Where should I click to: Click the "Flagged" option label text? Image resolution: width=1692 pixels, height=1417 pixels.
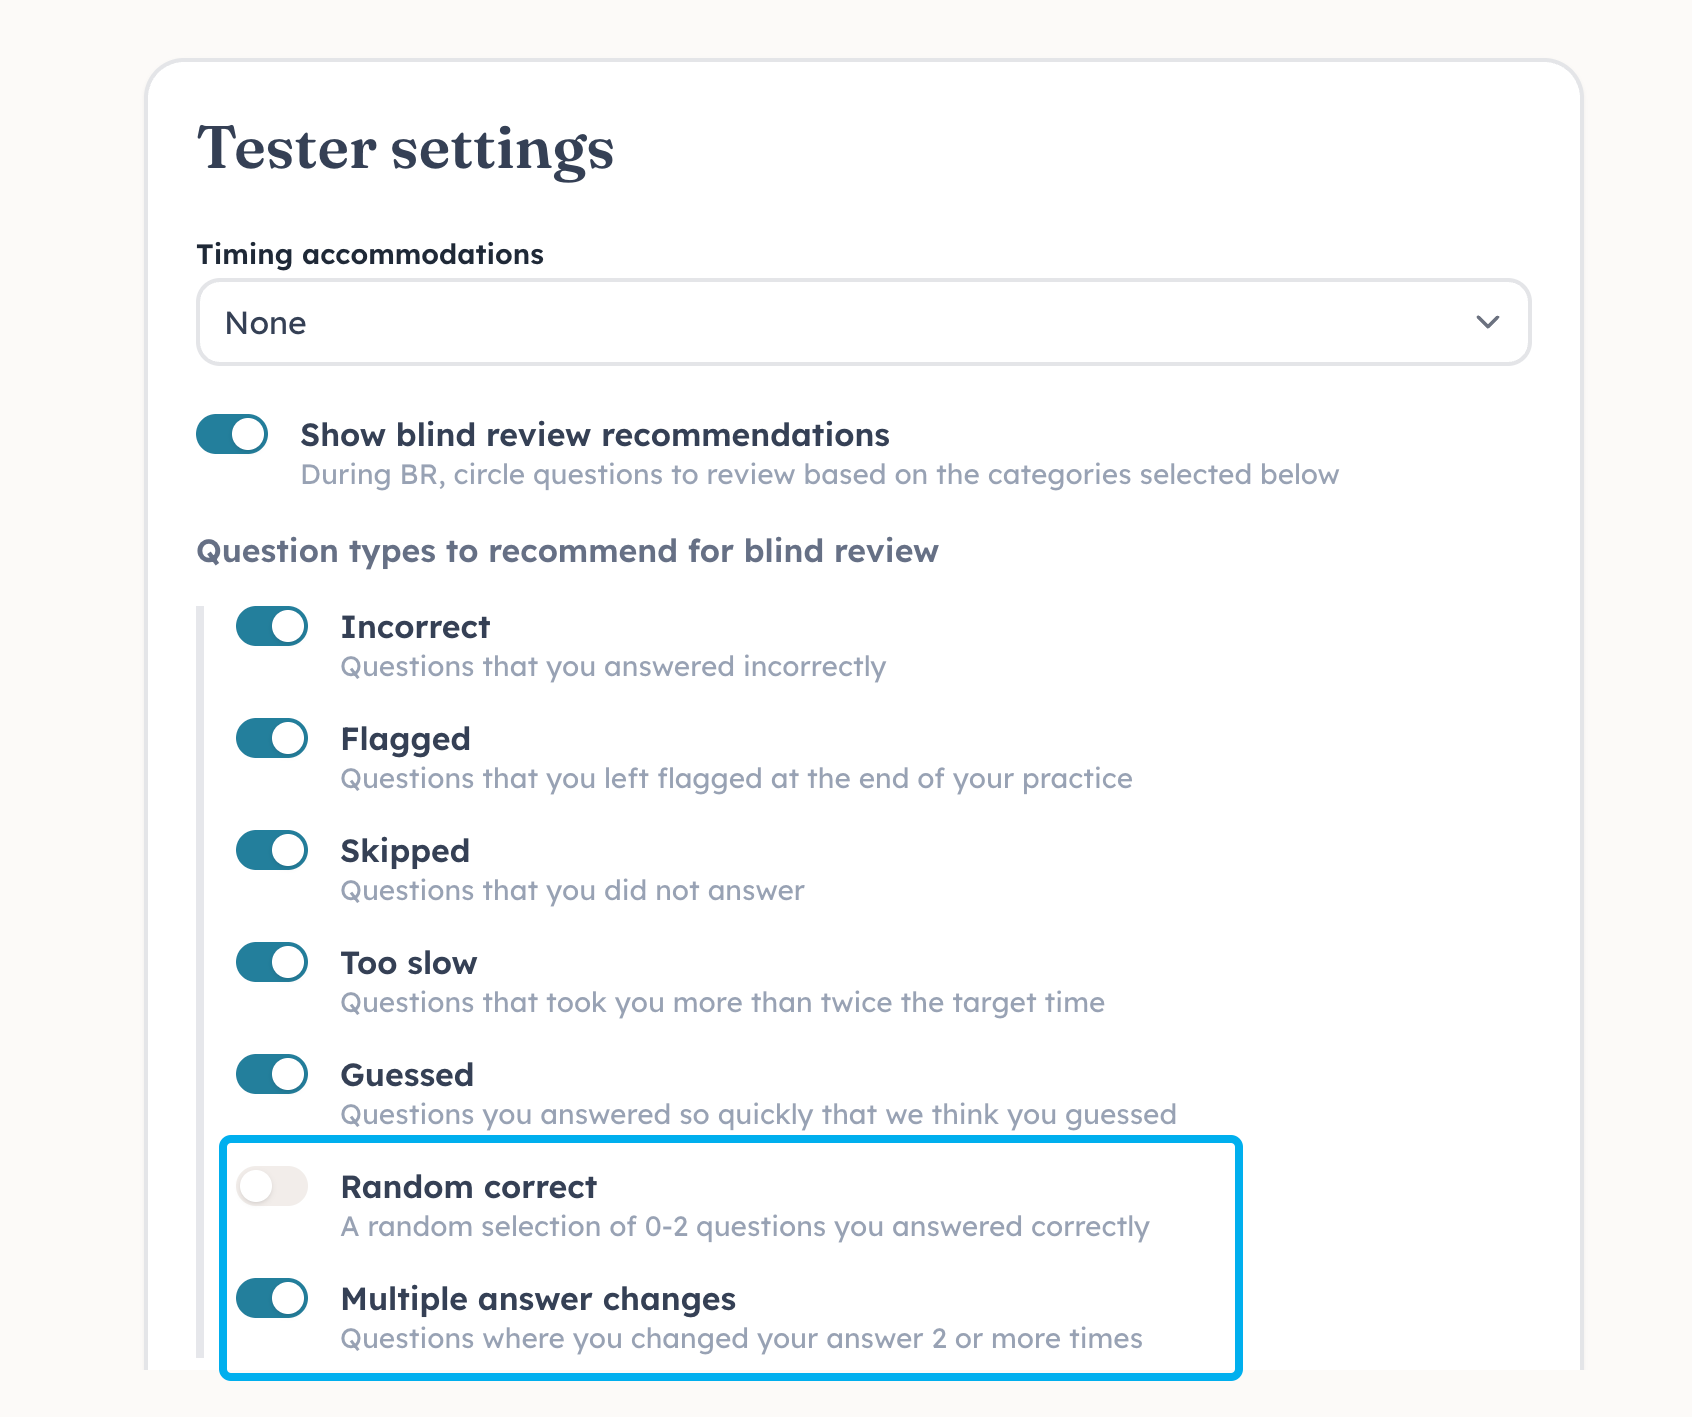[405, 739]
